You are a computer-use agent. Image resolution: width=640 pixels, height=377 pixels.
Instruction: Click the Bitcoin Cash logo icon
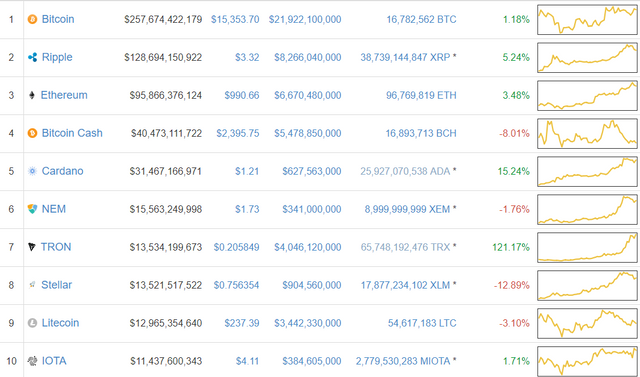coord(32,133)
